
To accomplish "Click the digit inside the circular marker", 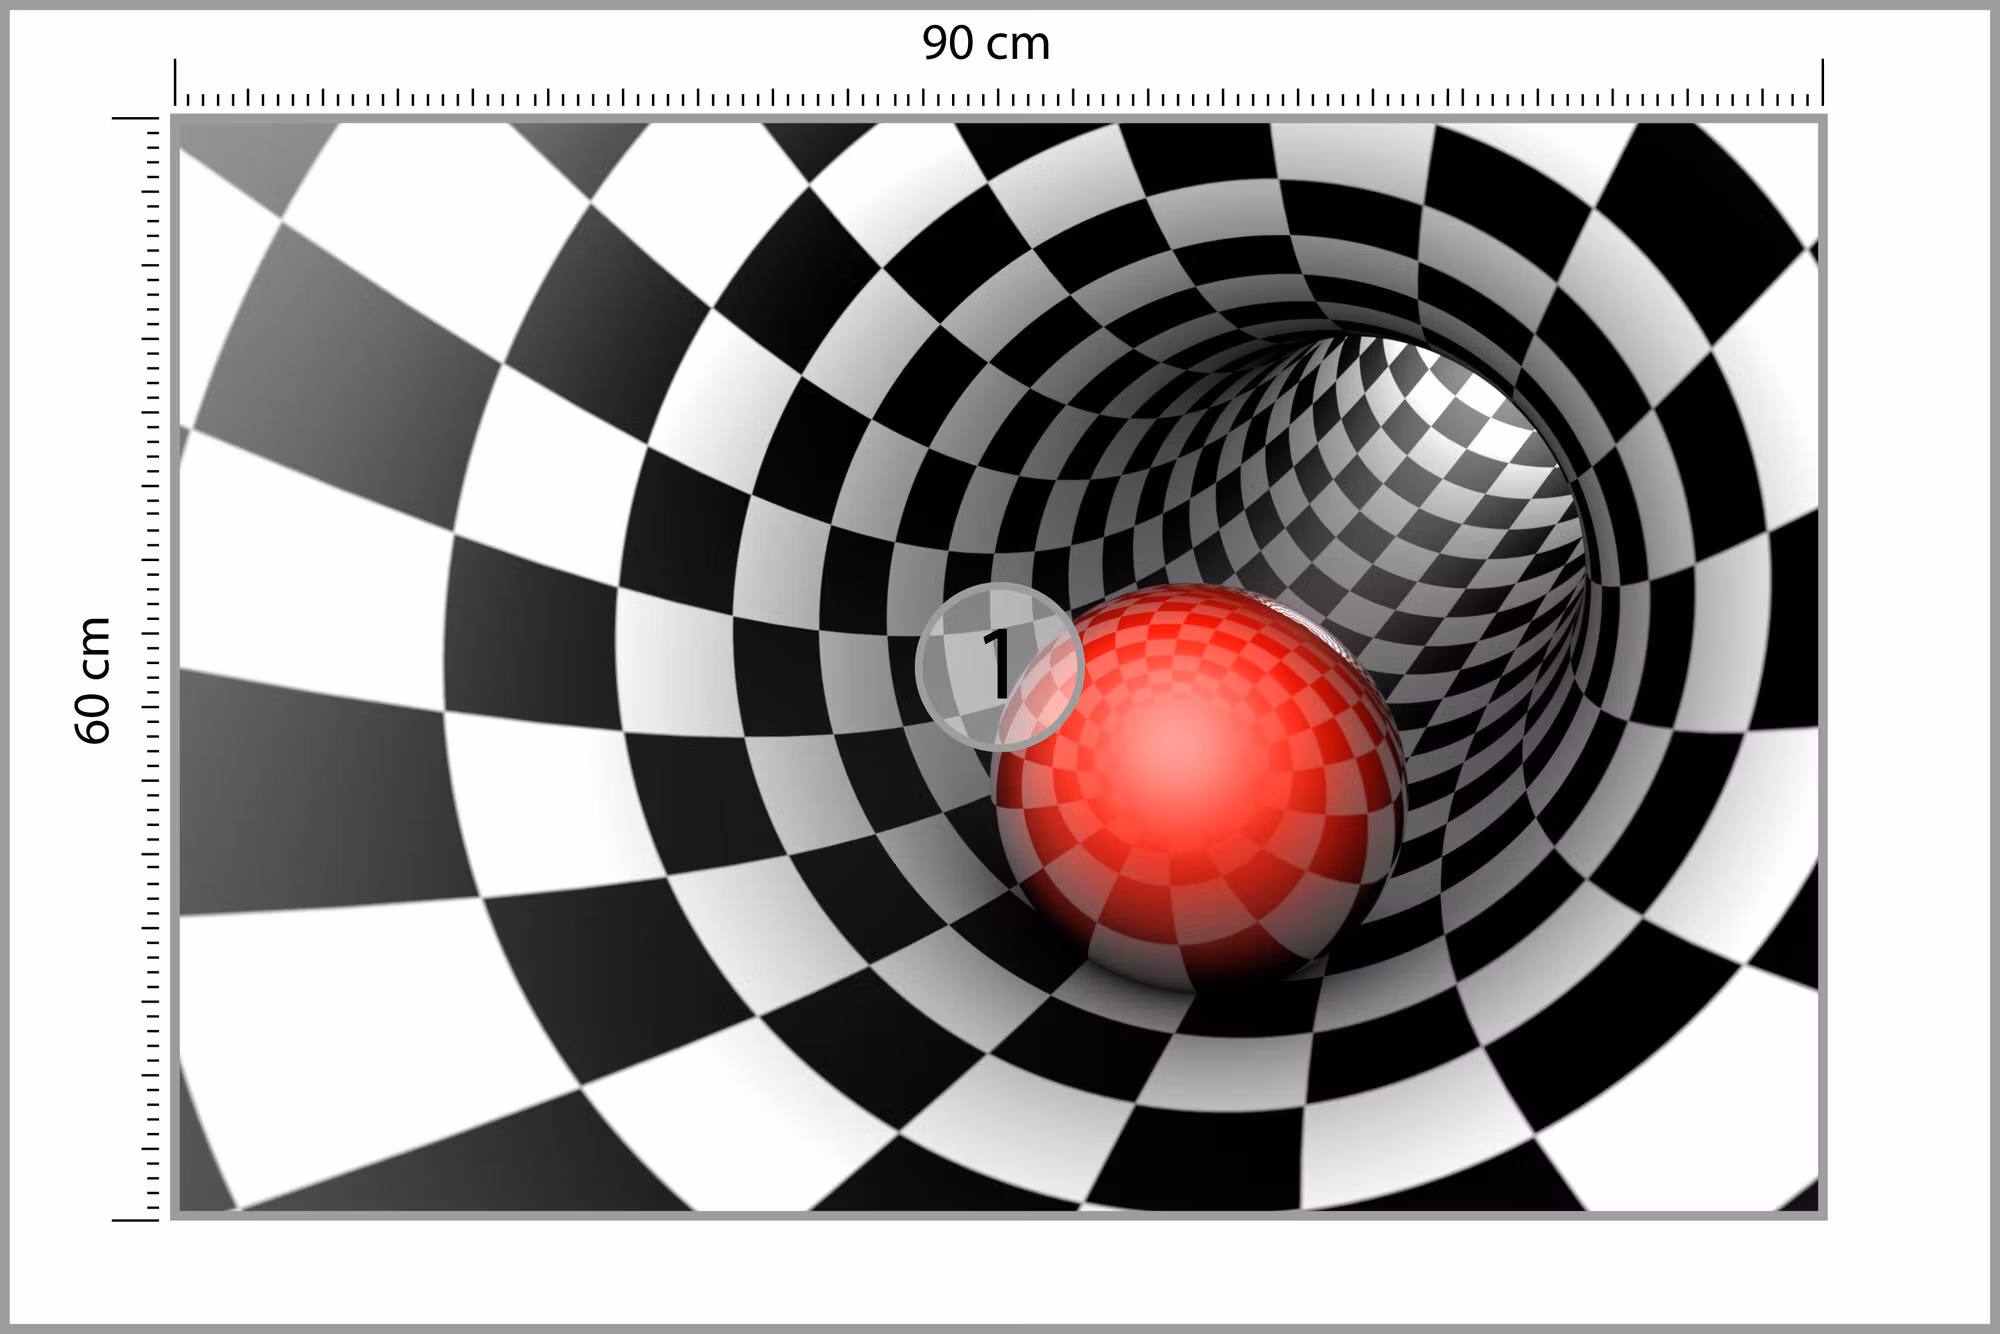I will coord(998,664).
